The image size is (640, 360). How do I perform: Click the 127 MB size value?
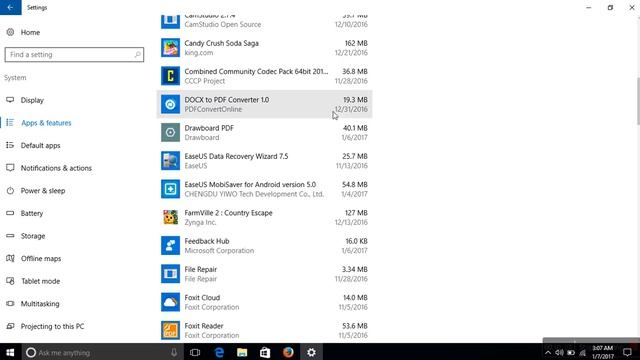[x=356, y=213]
